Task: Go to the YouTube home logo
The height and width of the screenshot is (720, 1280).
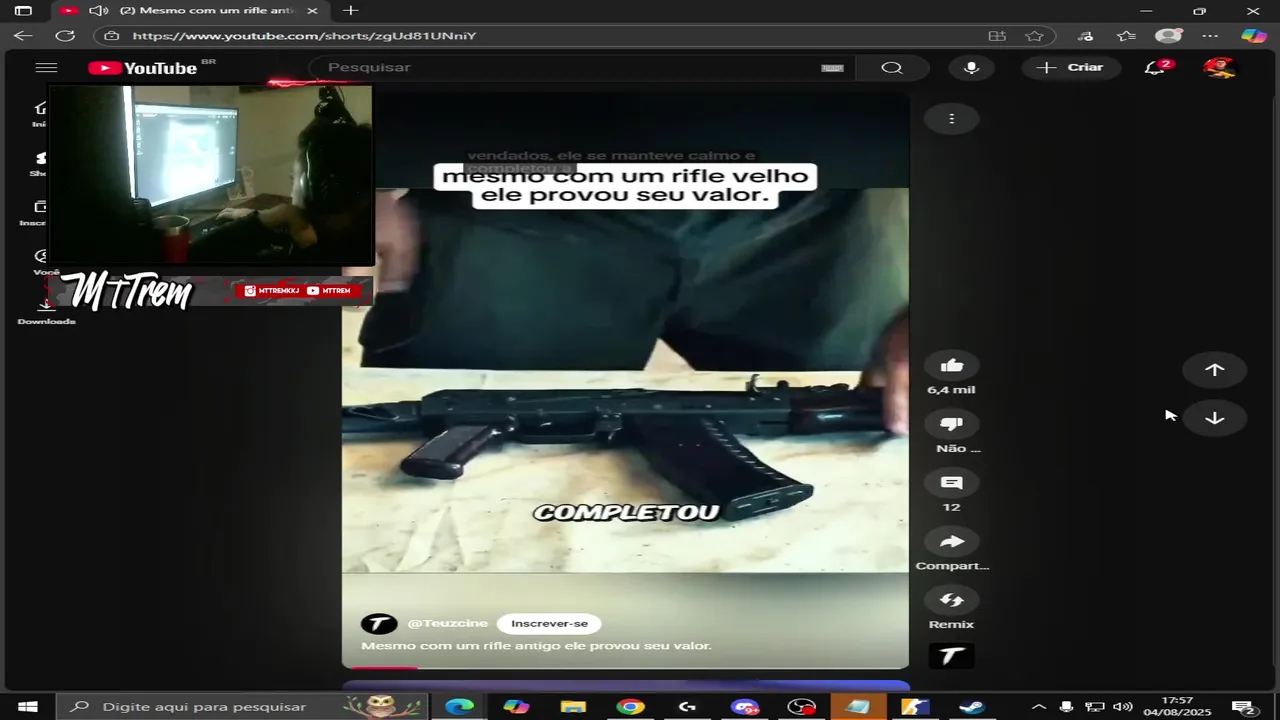Action: tap(143, 68)
